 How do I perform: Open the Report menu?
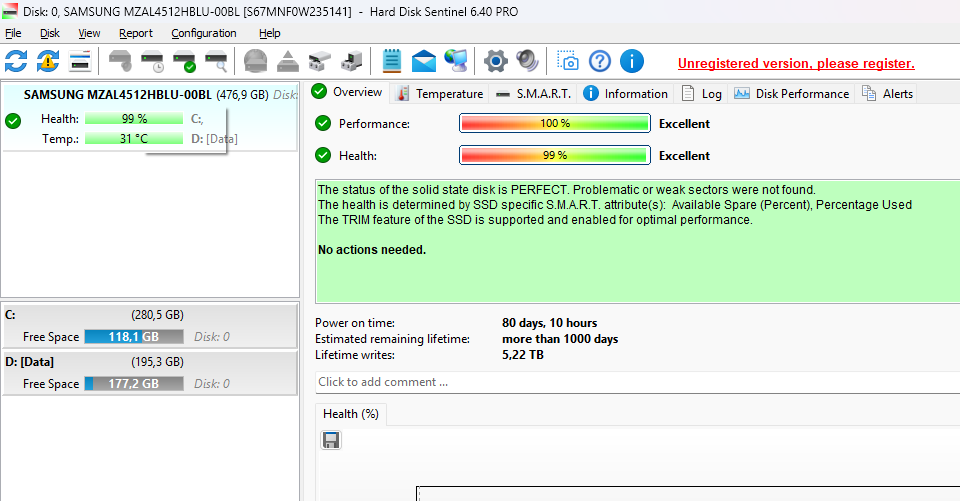point(136,33)
